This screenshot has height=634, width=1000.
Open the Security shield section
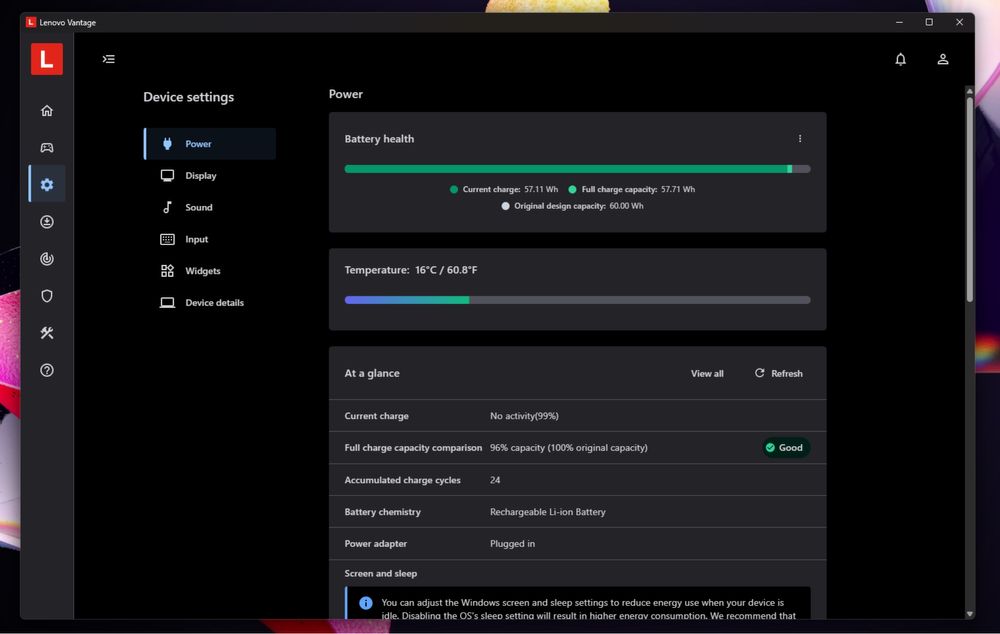(x=47, y=295)
